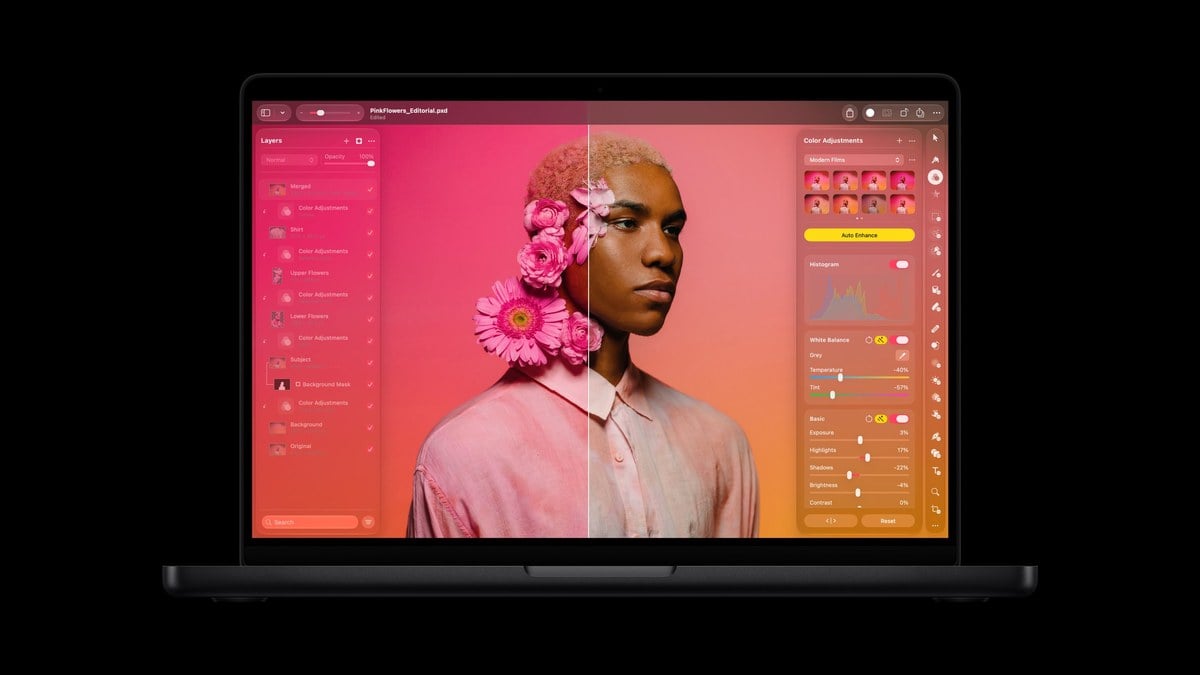
Task: Click the split comparison button beside Reset
Action: [x=831, y=521]
